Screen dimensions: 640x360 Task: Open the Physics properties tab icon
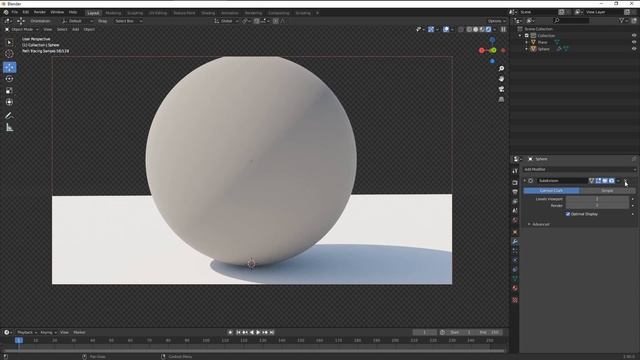(515, 260)
